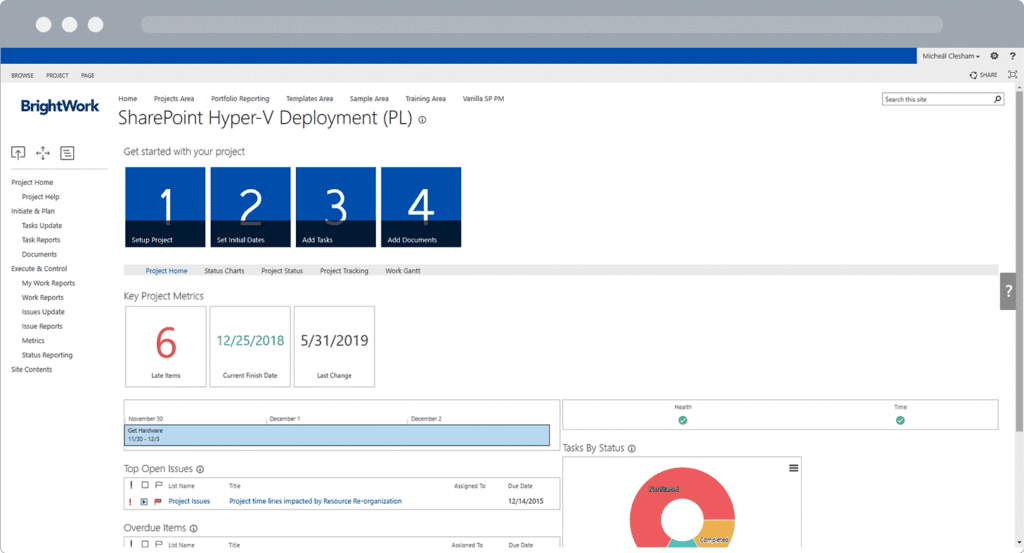Click the upload icon under BrightWork logo

point(18,153)
